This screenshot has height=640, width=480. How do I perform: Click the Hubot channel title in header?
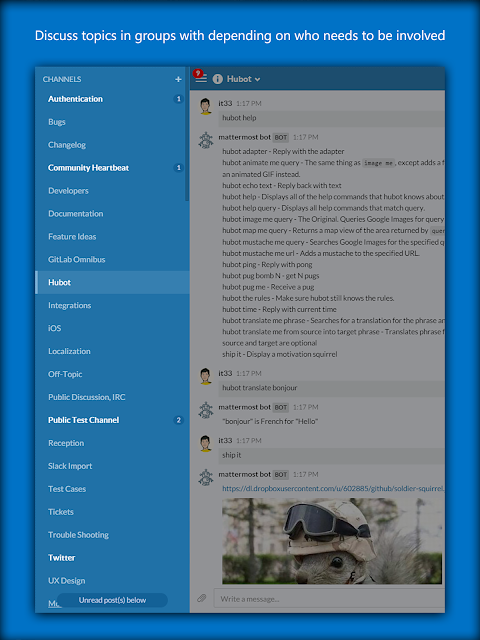click(239, 79)
